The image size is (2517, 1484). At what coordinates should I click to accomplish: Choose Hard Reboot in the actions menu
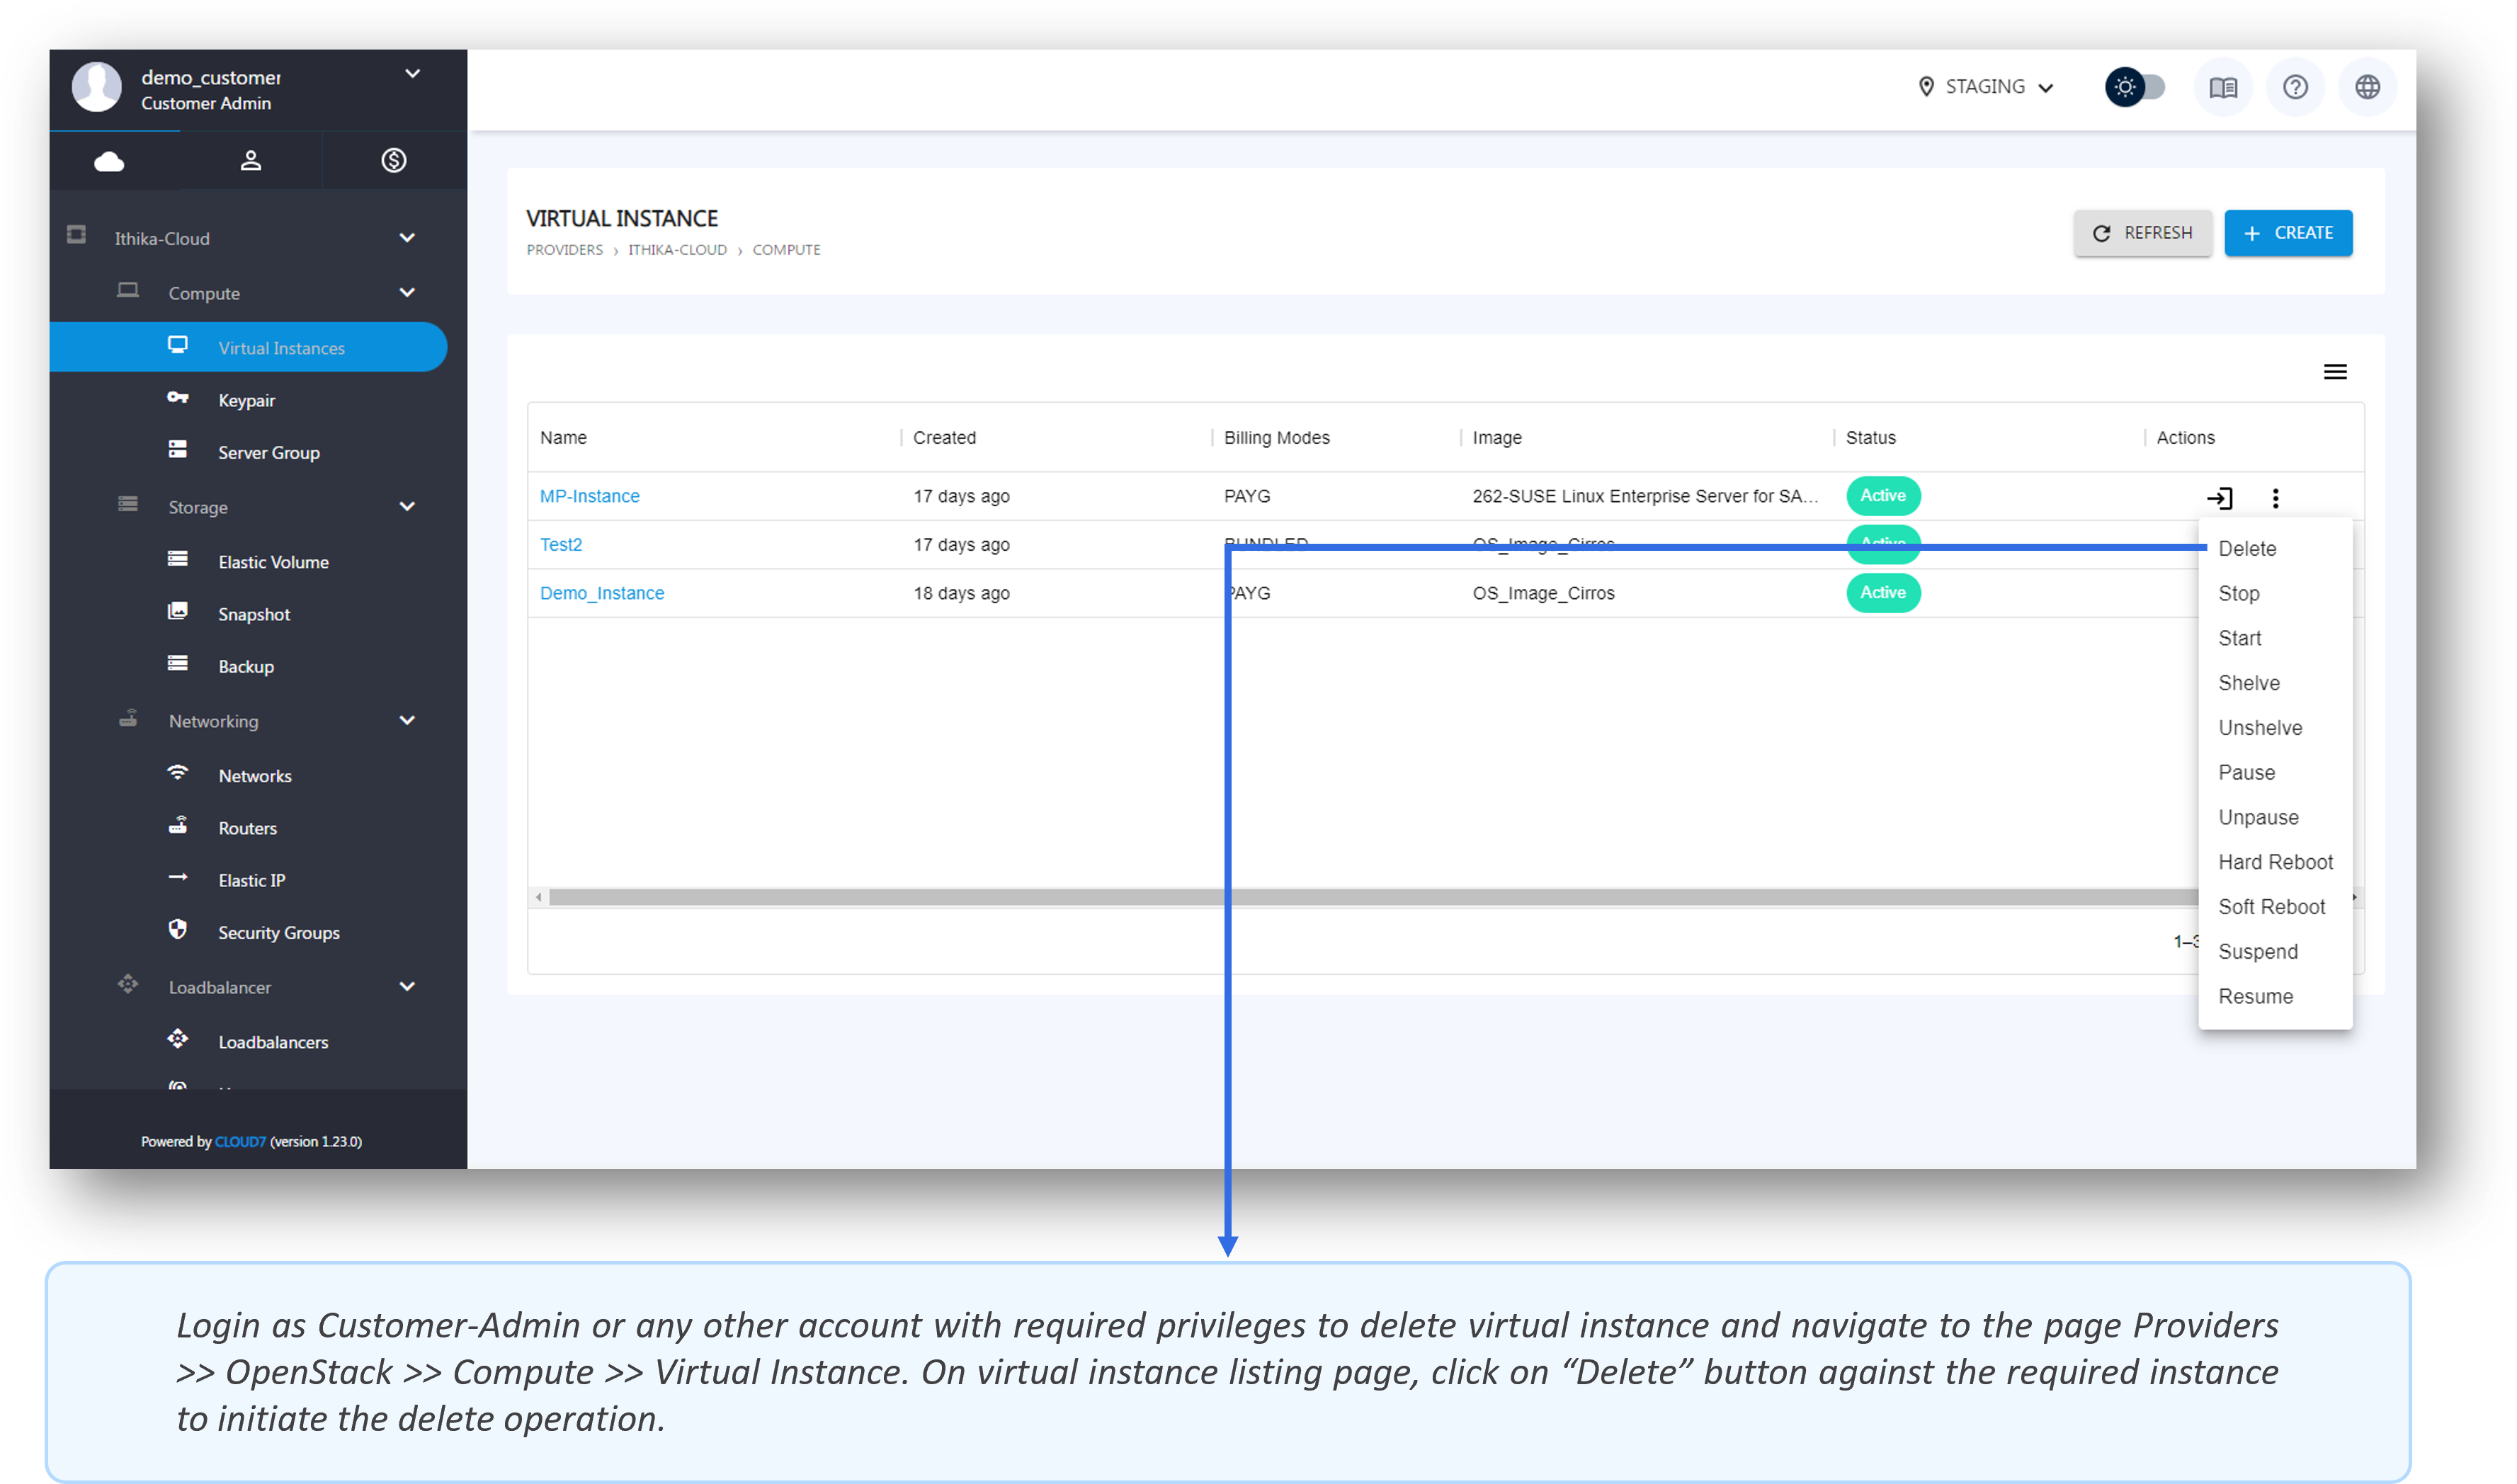(x=2275, y=862)
